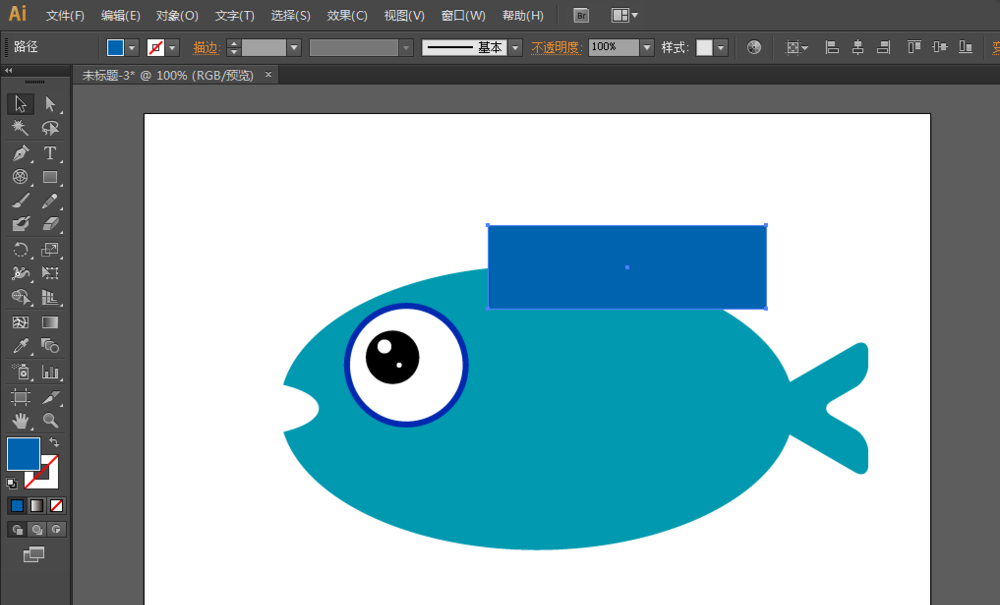Swap fill and stroke colors arrow
The image size is (1000, 605).
54,442
